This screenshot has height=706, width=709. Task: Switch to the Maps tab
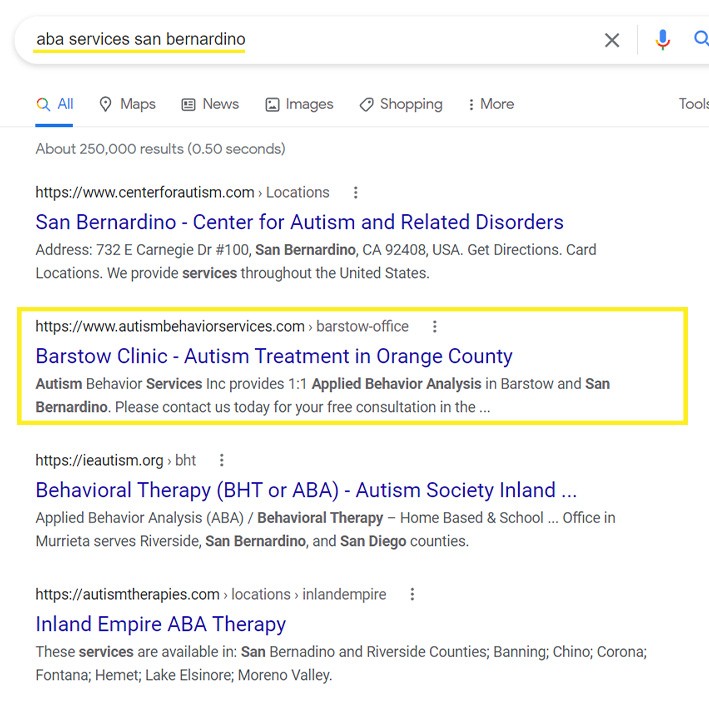127,104
